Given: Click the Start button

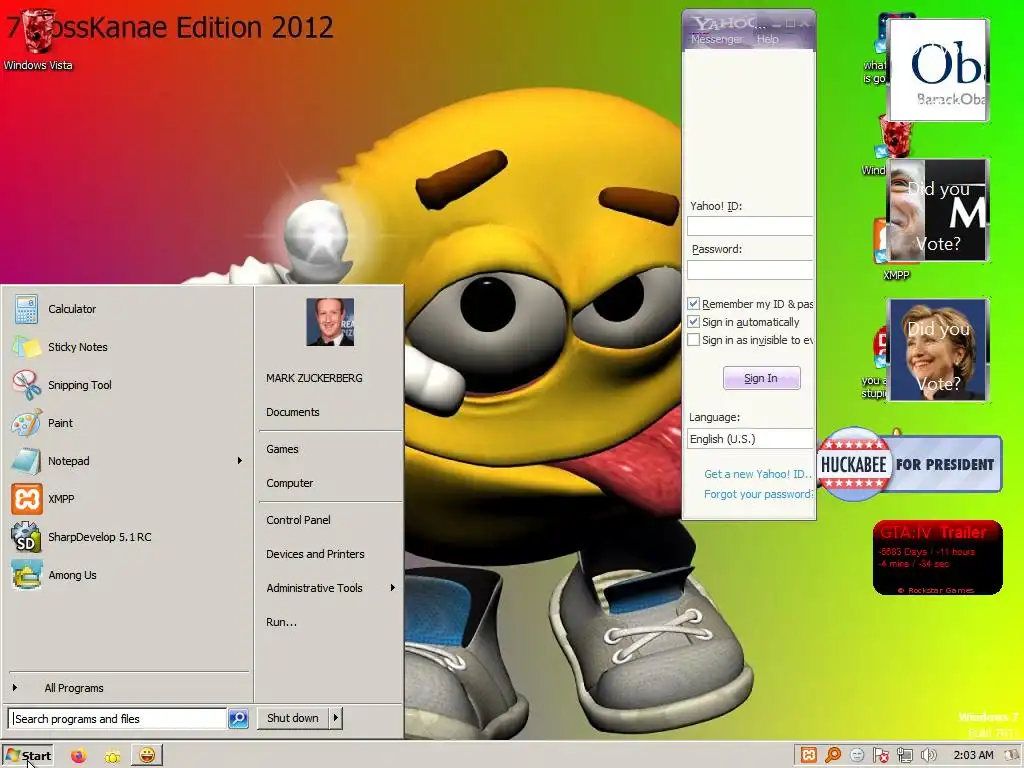Looking at the screenshot, I should (27, 756).
